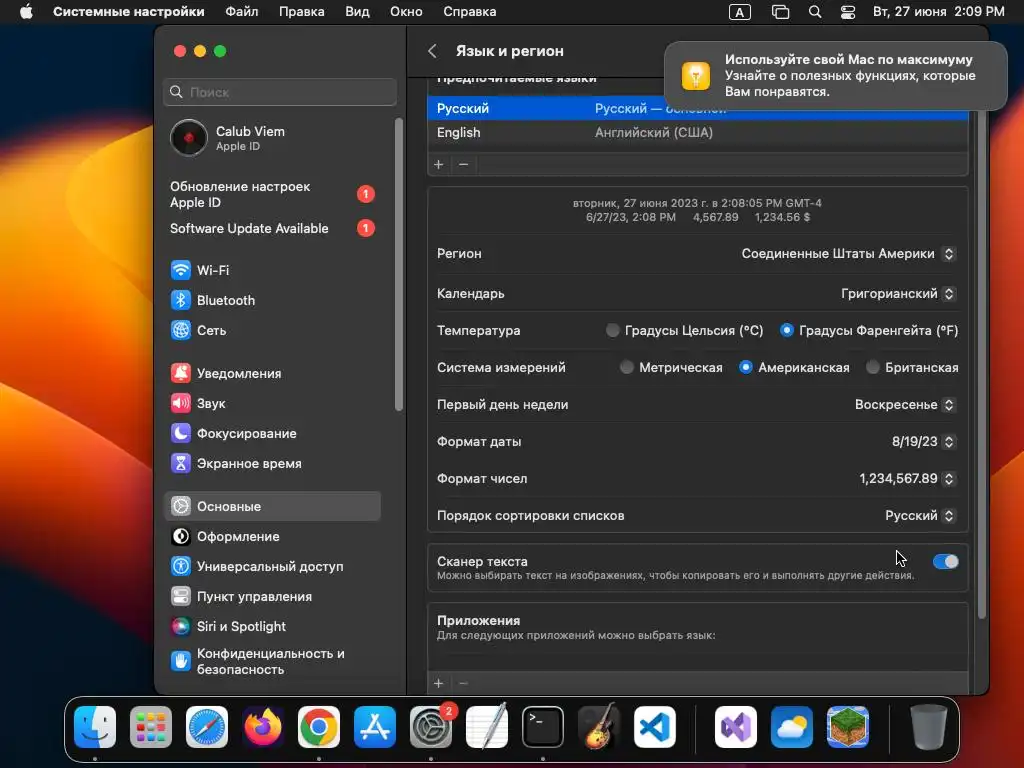Launch Google Chrome from the Dock
This screenshot has height=768, width=1024.
tap(319, 727)
